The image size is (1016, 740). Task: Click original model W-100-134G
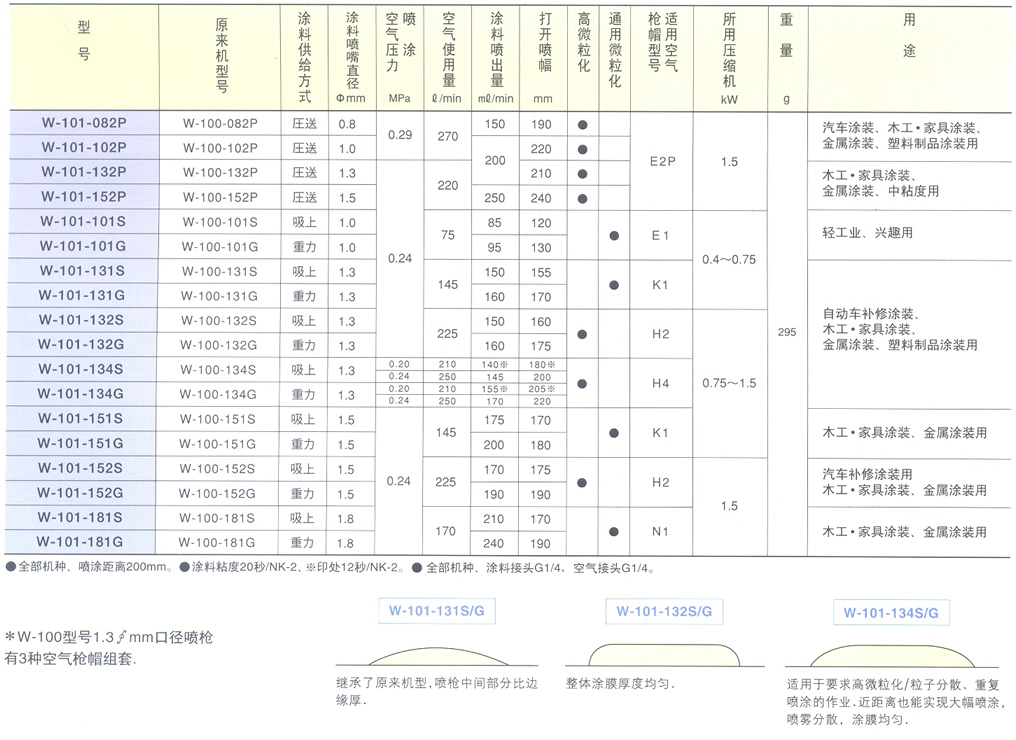[218, 394]
